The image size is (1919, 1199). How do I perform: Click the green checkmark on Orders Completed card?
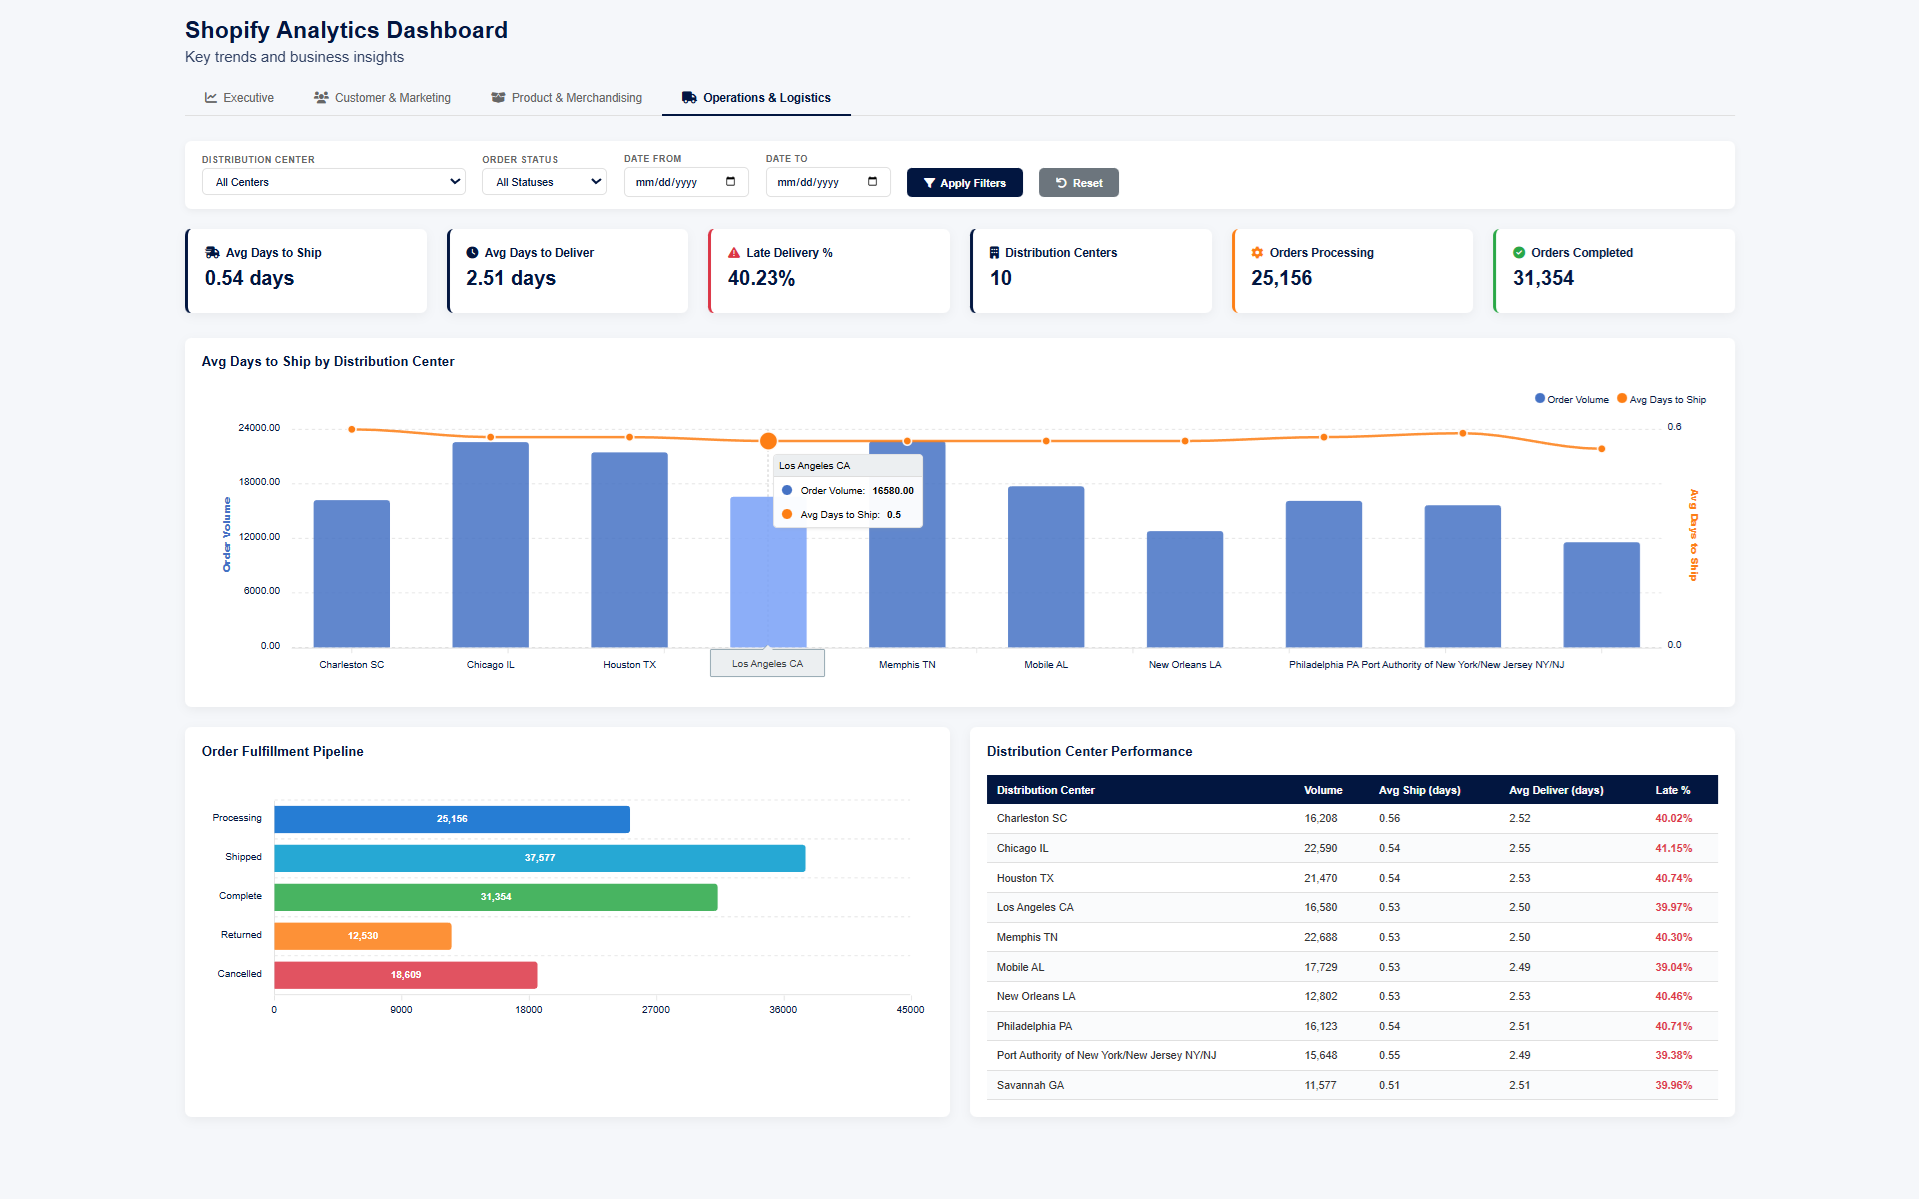[1518, 252]
